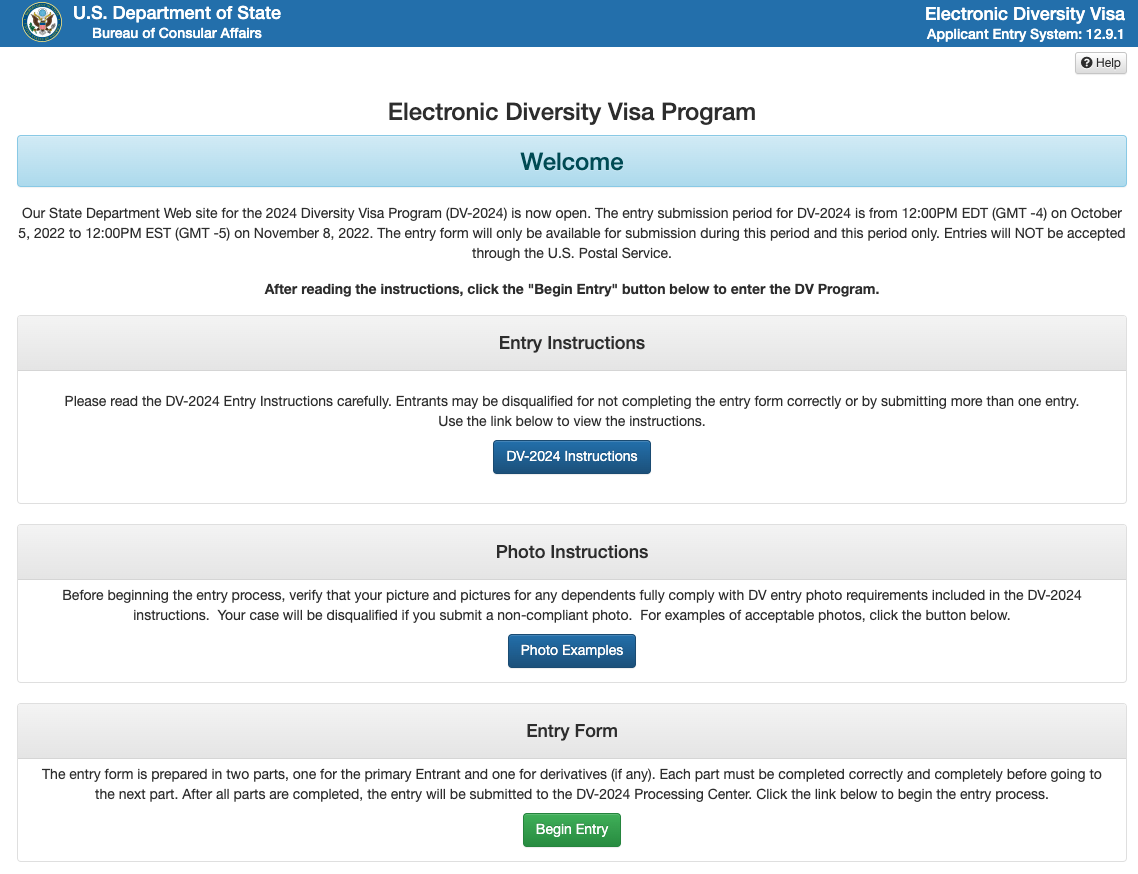Image resolution: width=1138 pixels, height=874 pixels.
Task: Click the Electronic Diversity Visa header label
Action: [1023, 13]
